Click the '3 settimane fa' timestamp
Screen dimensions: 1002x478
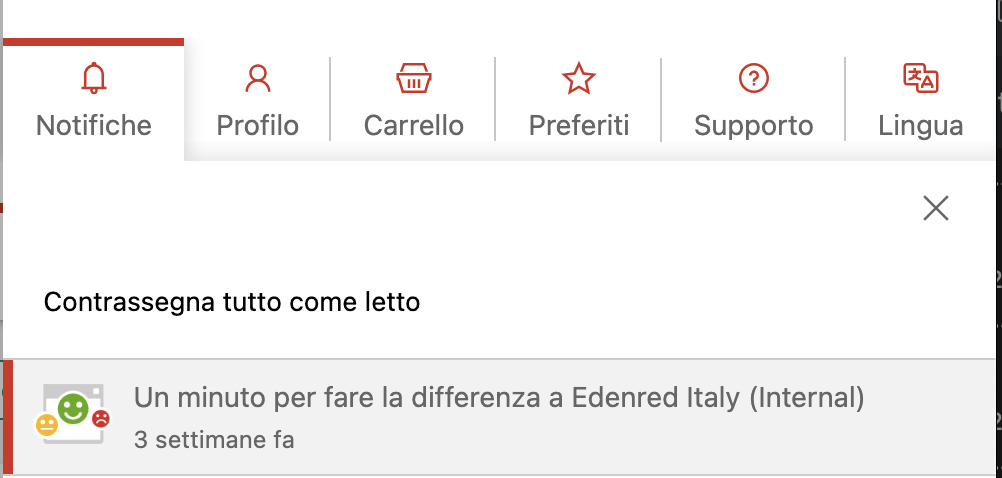[x=214, y=440]
